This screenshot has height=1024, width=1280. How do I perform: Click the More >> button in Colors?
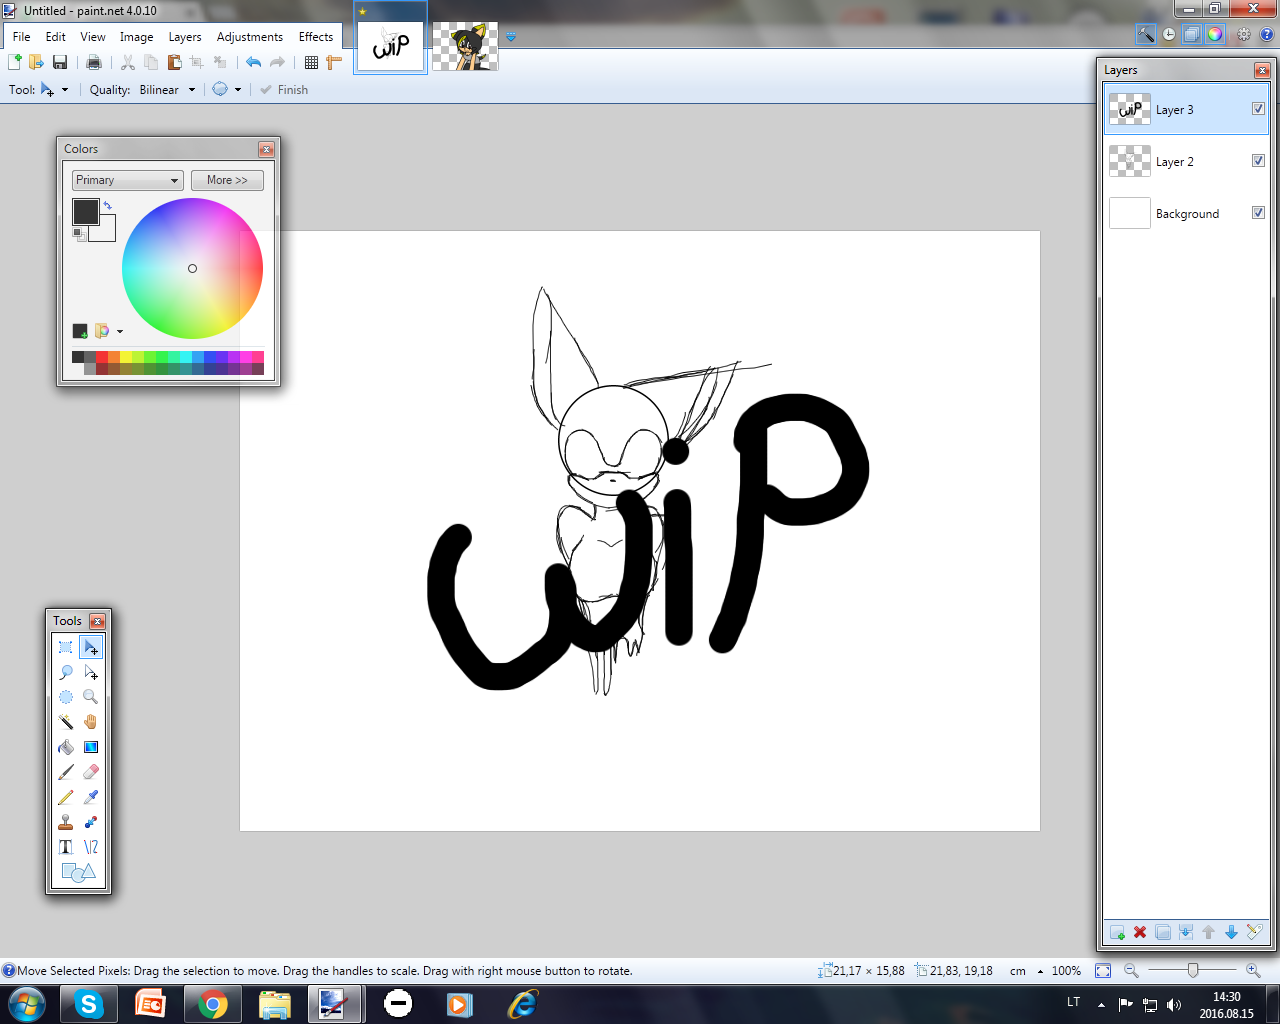coord(227,180)
